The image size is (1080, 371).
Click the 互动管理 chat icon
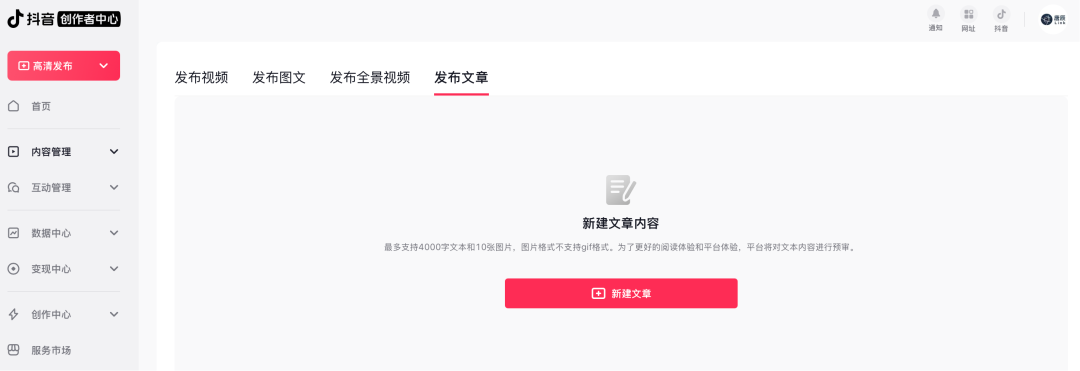(x=13, y=187)
